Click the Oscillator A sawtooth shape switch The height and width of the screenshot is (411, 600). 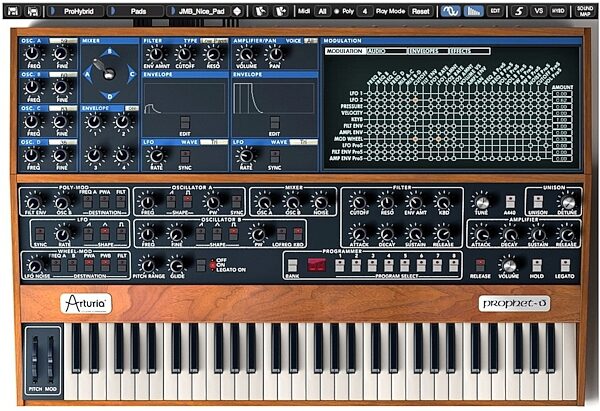coord(171,201)
